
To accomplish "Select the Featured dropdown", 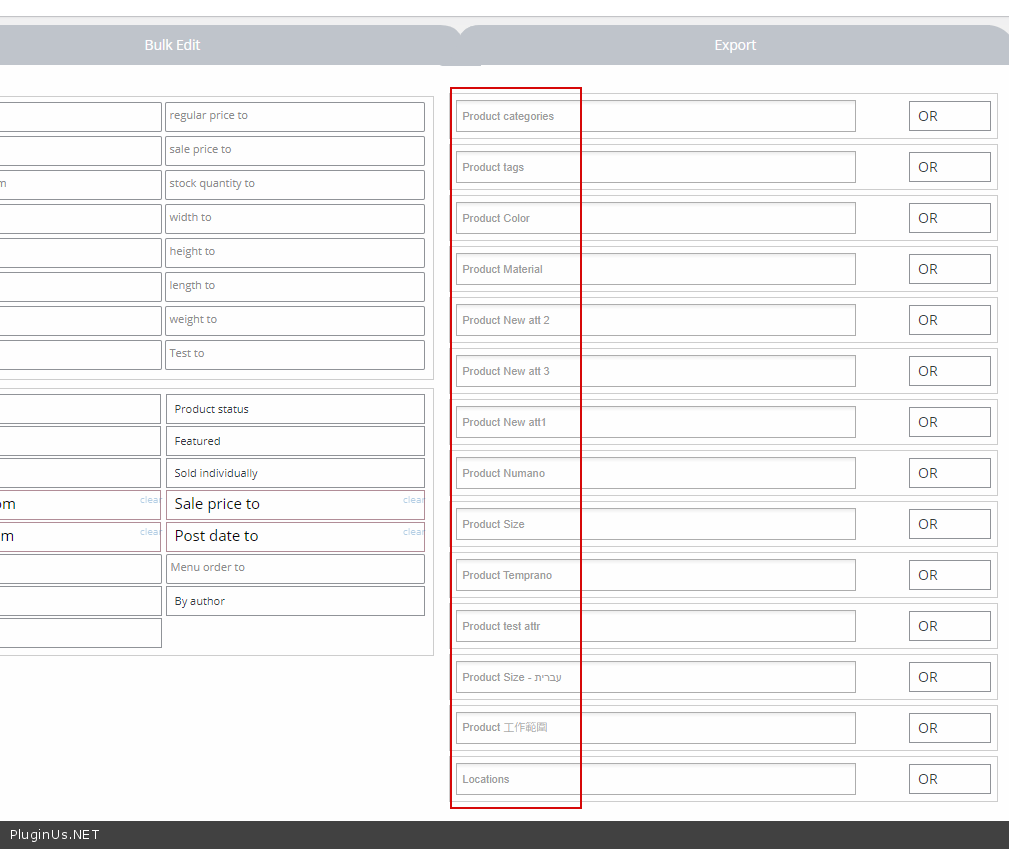I will (x=294, y=441).
